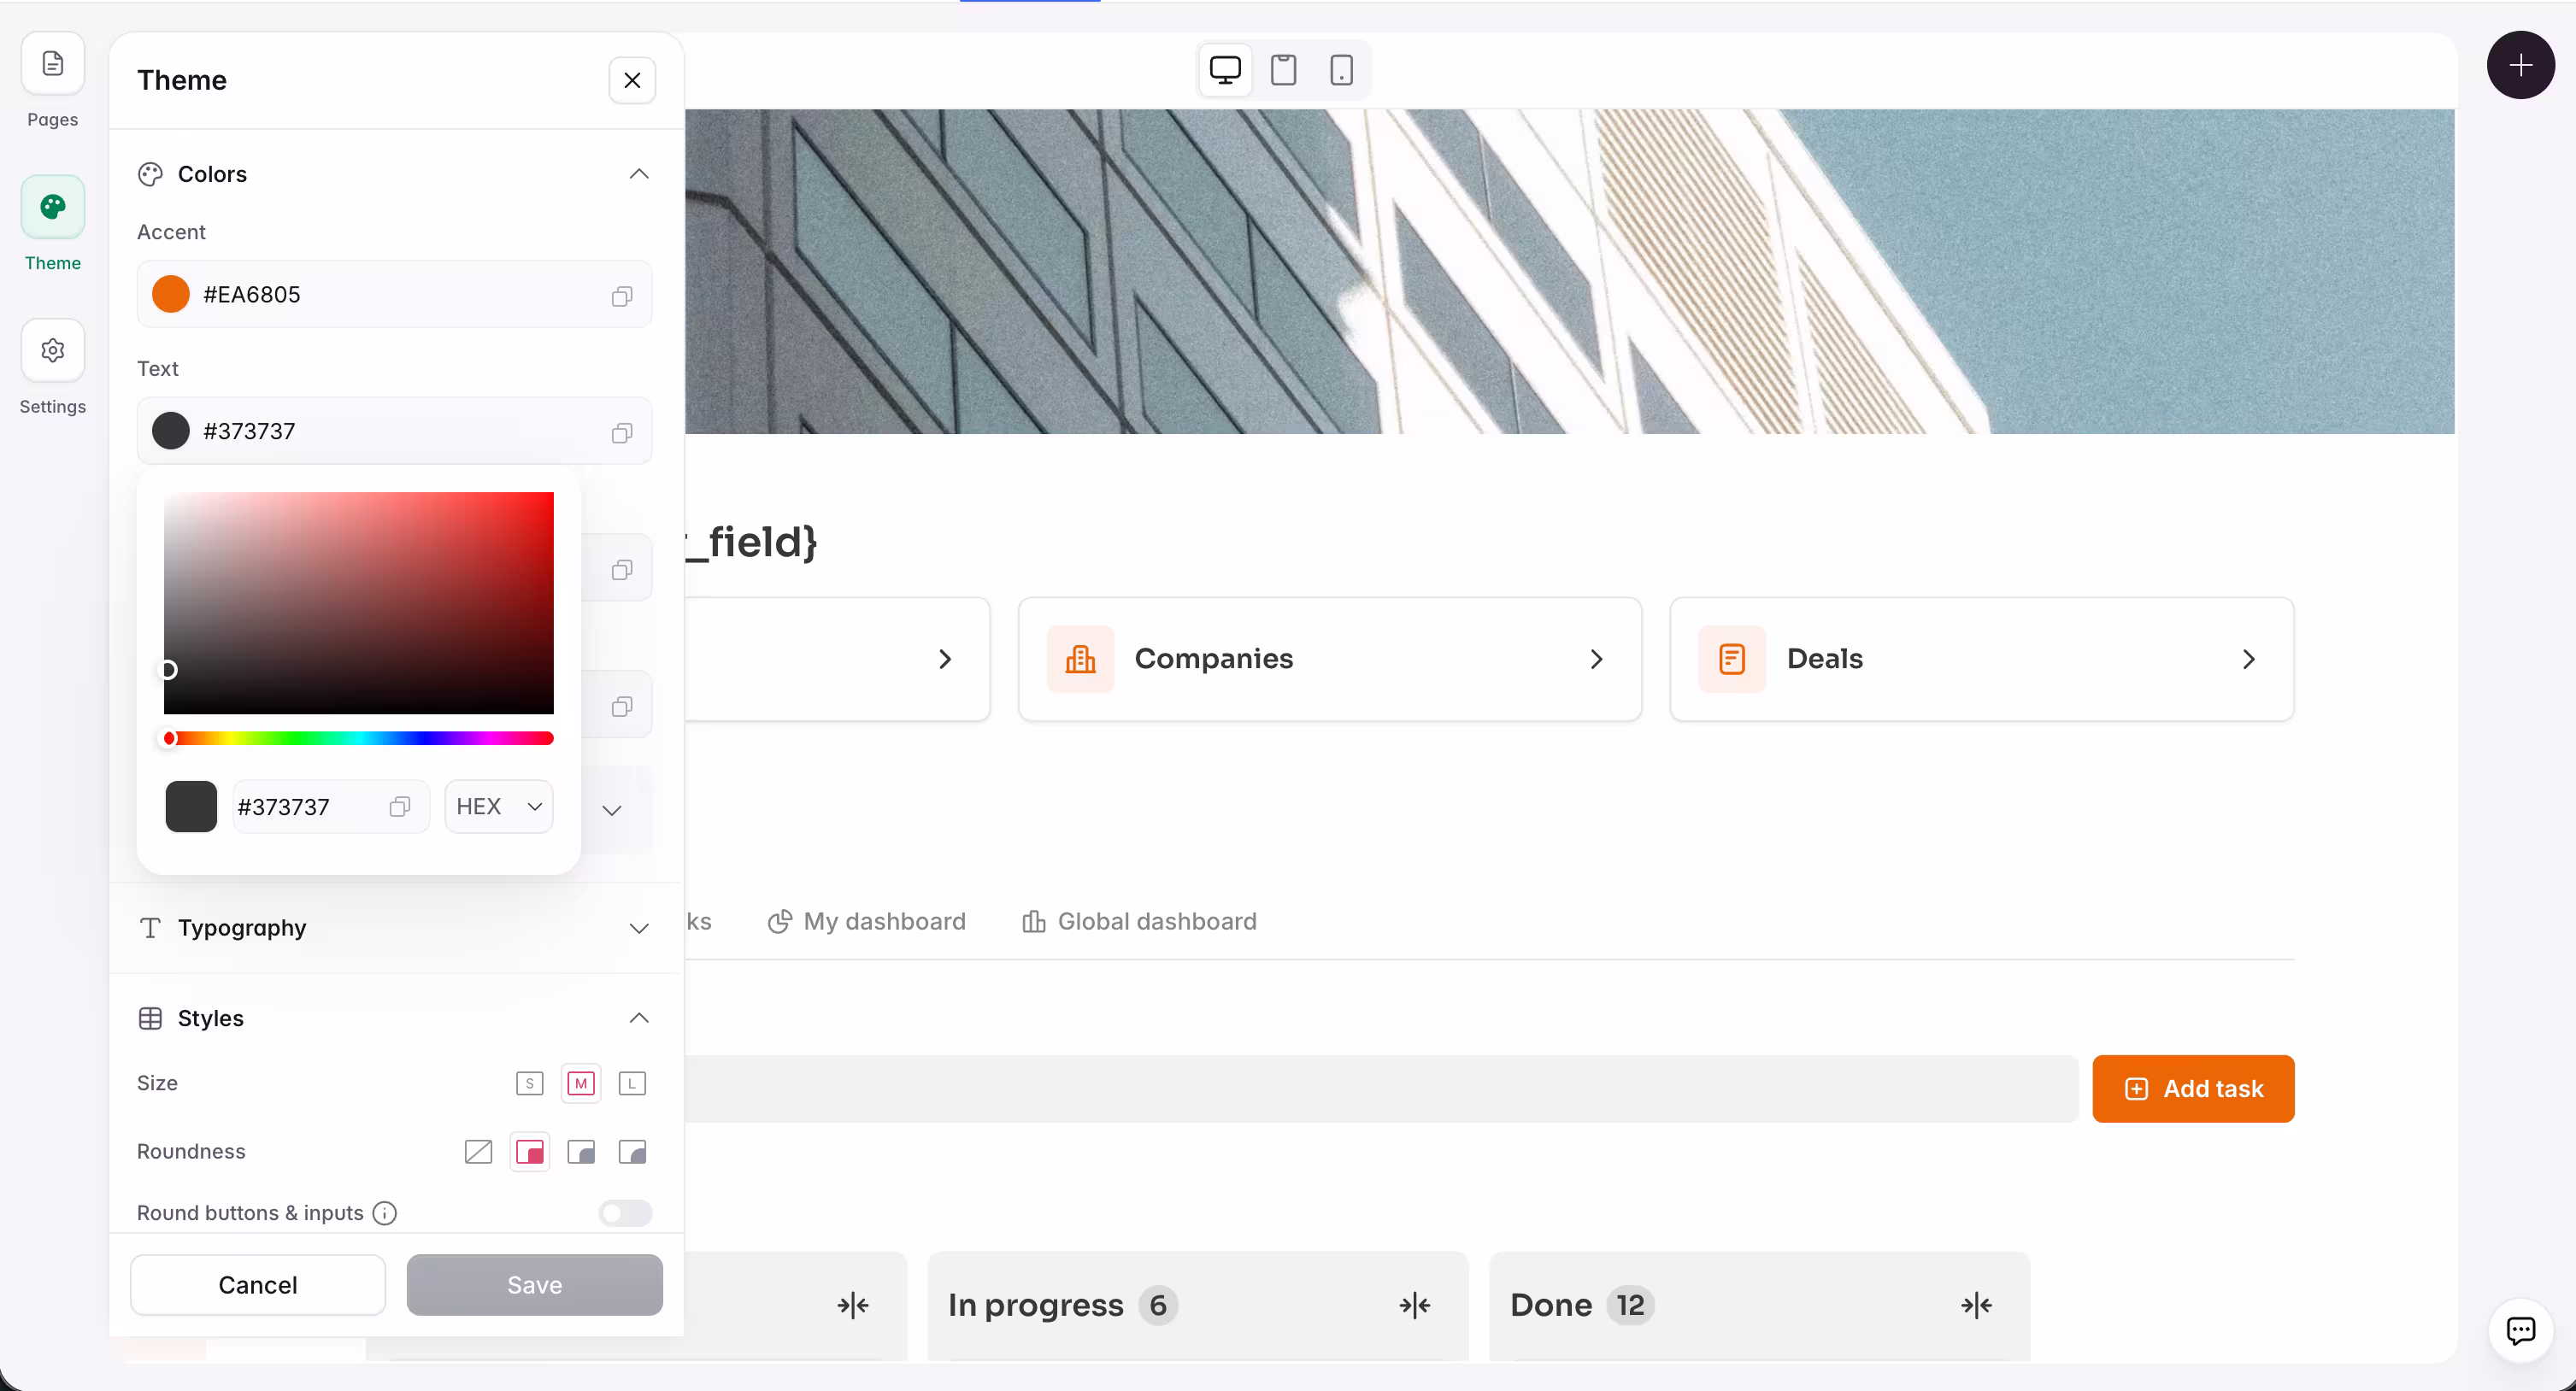Save the theme changes
Viewport: 2576px width, 1391px height.
click(x=534, y=1285)
